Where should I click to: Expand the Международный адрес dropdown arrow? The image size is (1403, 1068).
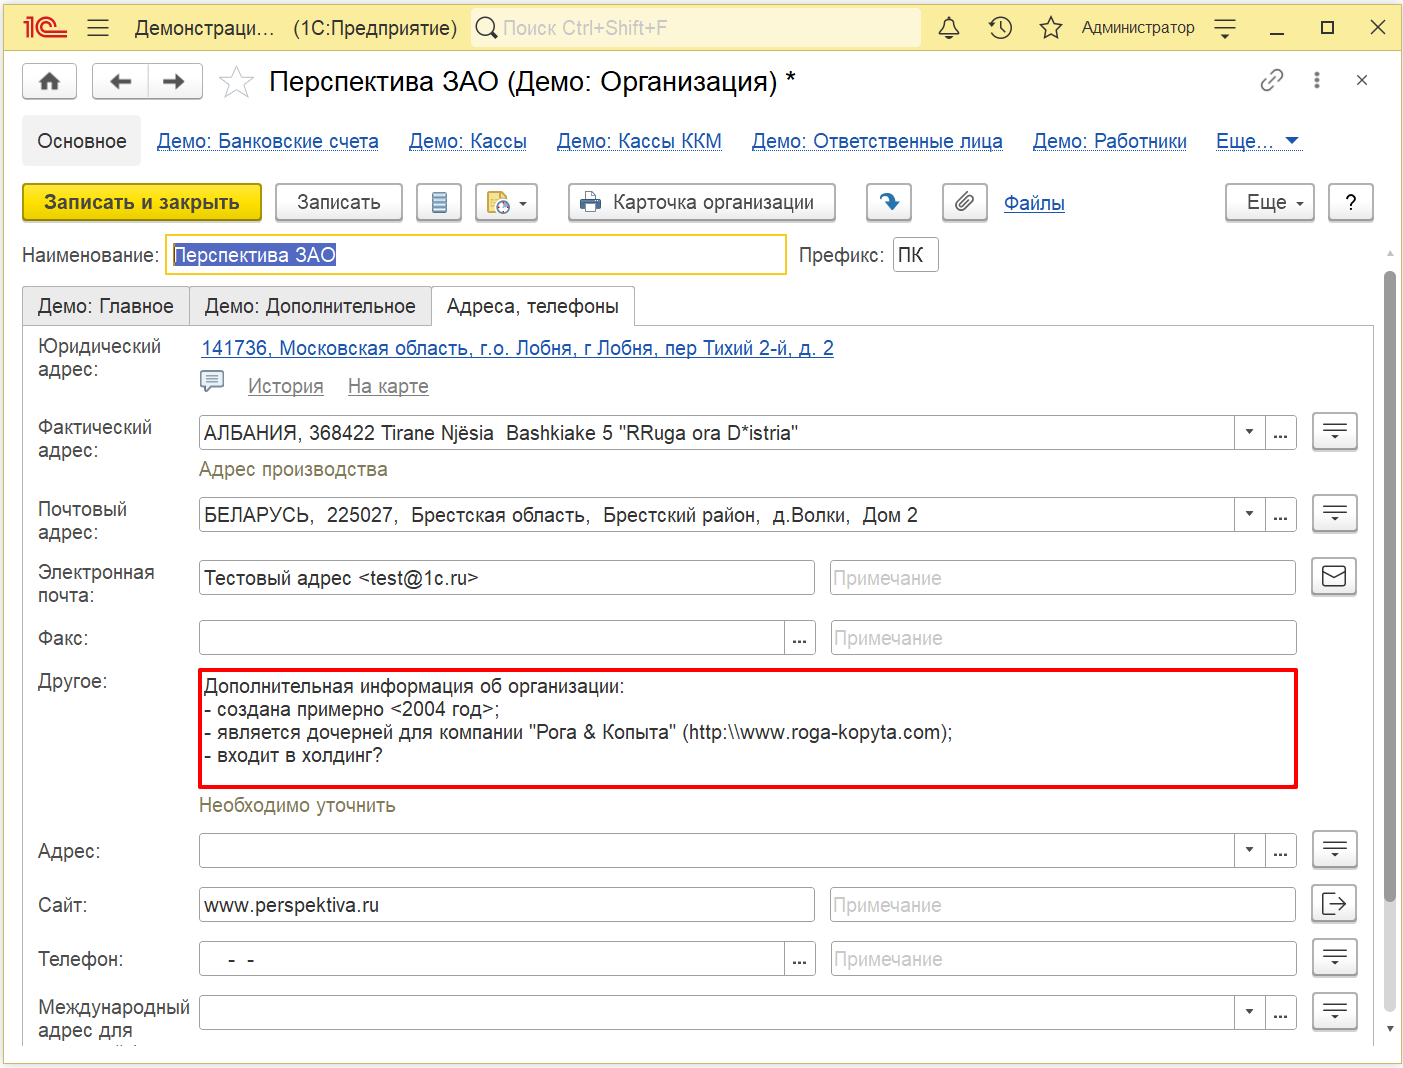pyautogui.click(x=1249, y=1012)
